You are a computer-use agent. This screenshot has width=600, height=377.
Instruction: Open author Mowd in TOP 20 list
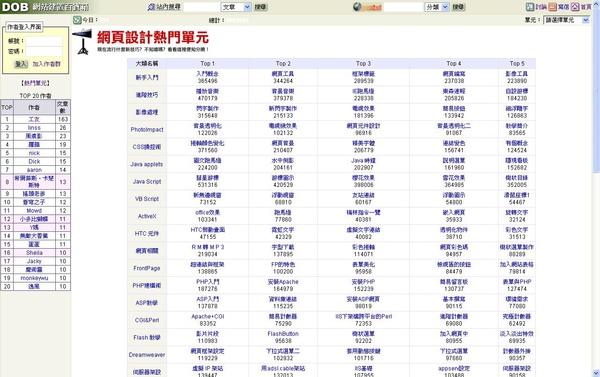tap(34, 211)
